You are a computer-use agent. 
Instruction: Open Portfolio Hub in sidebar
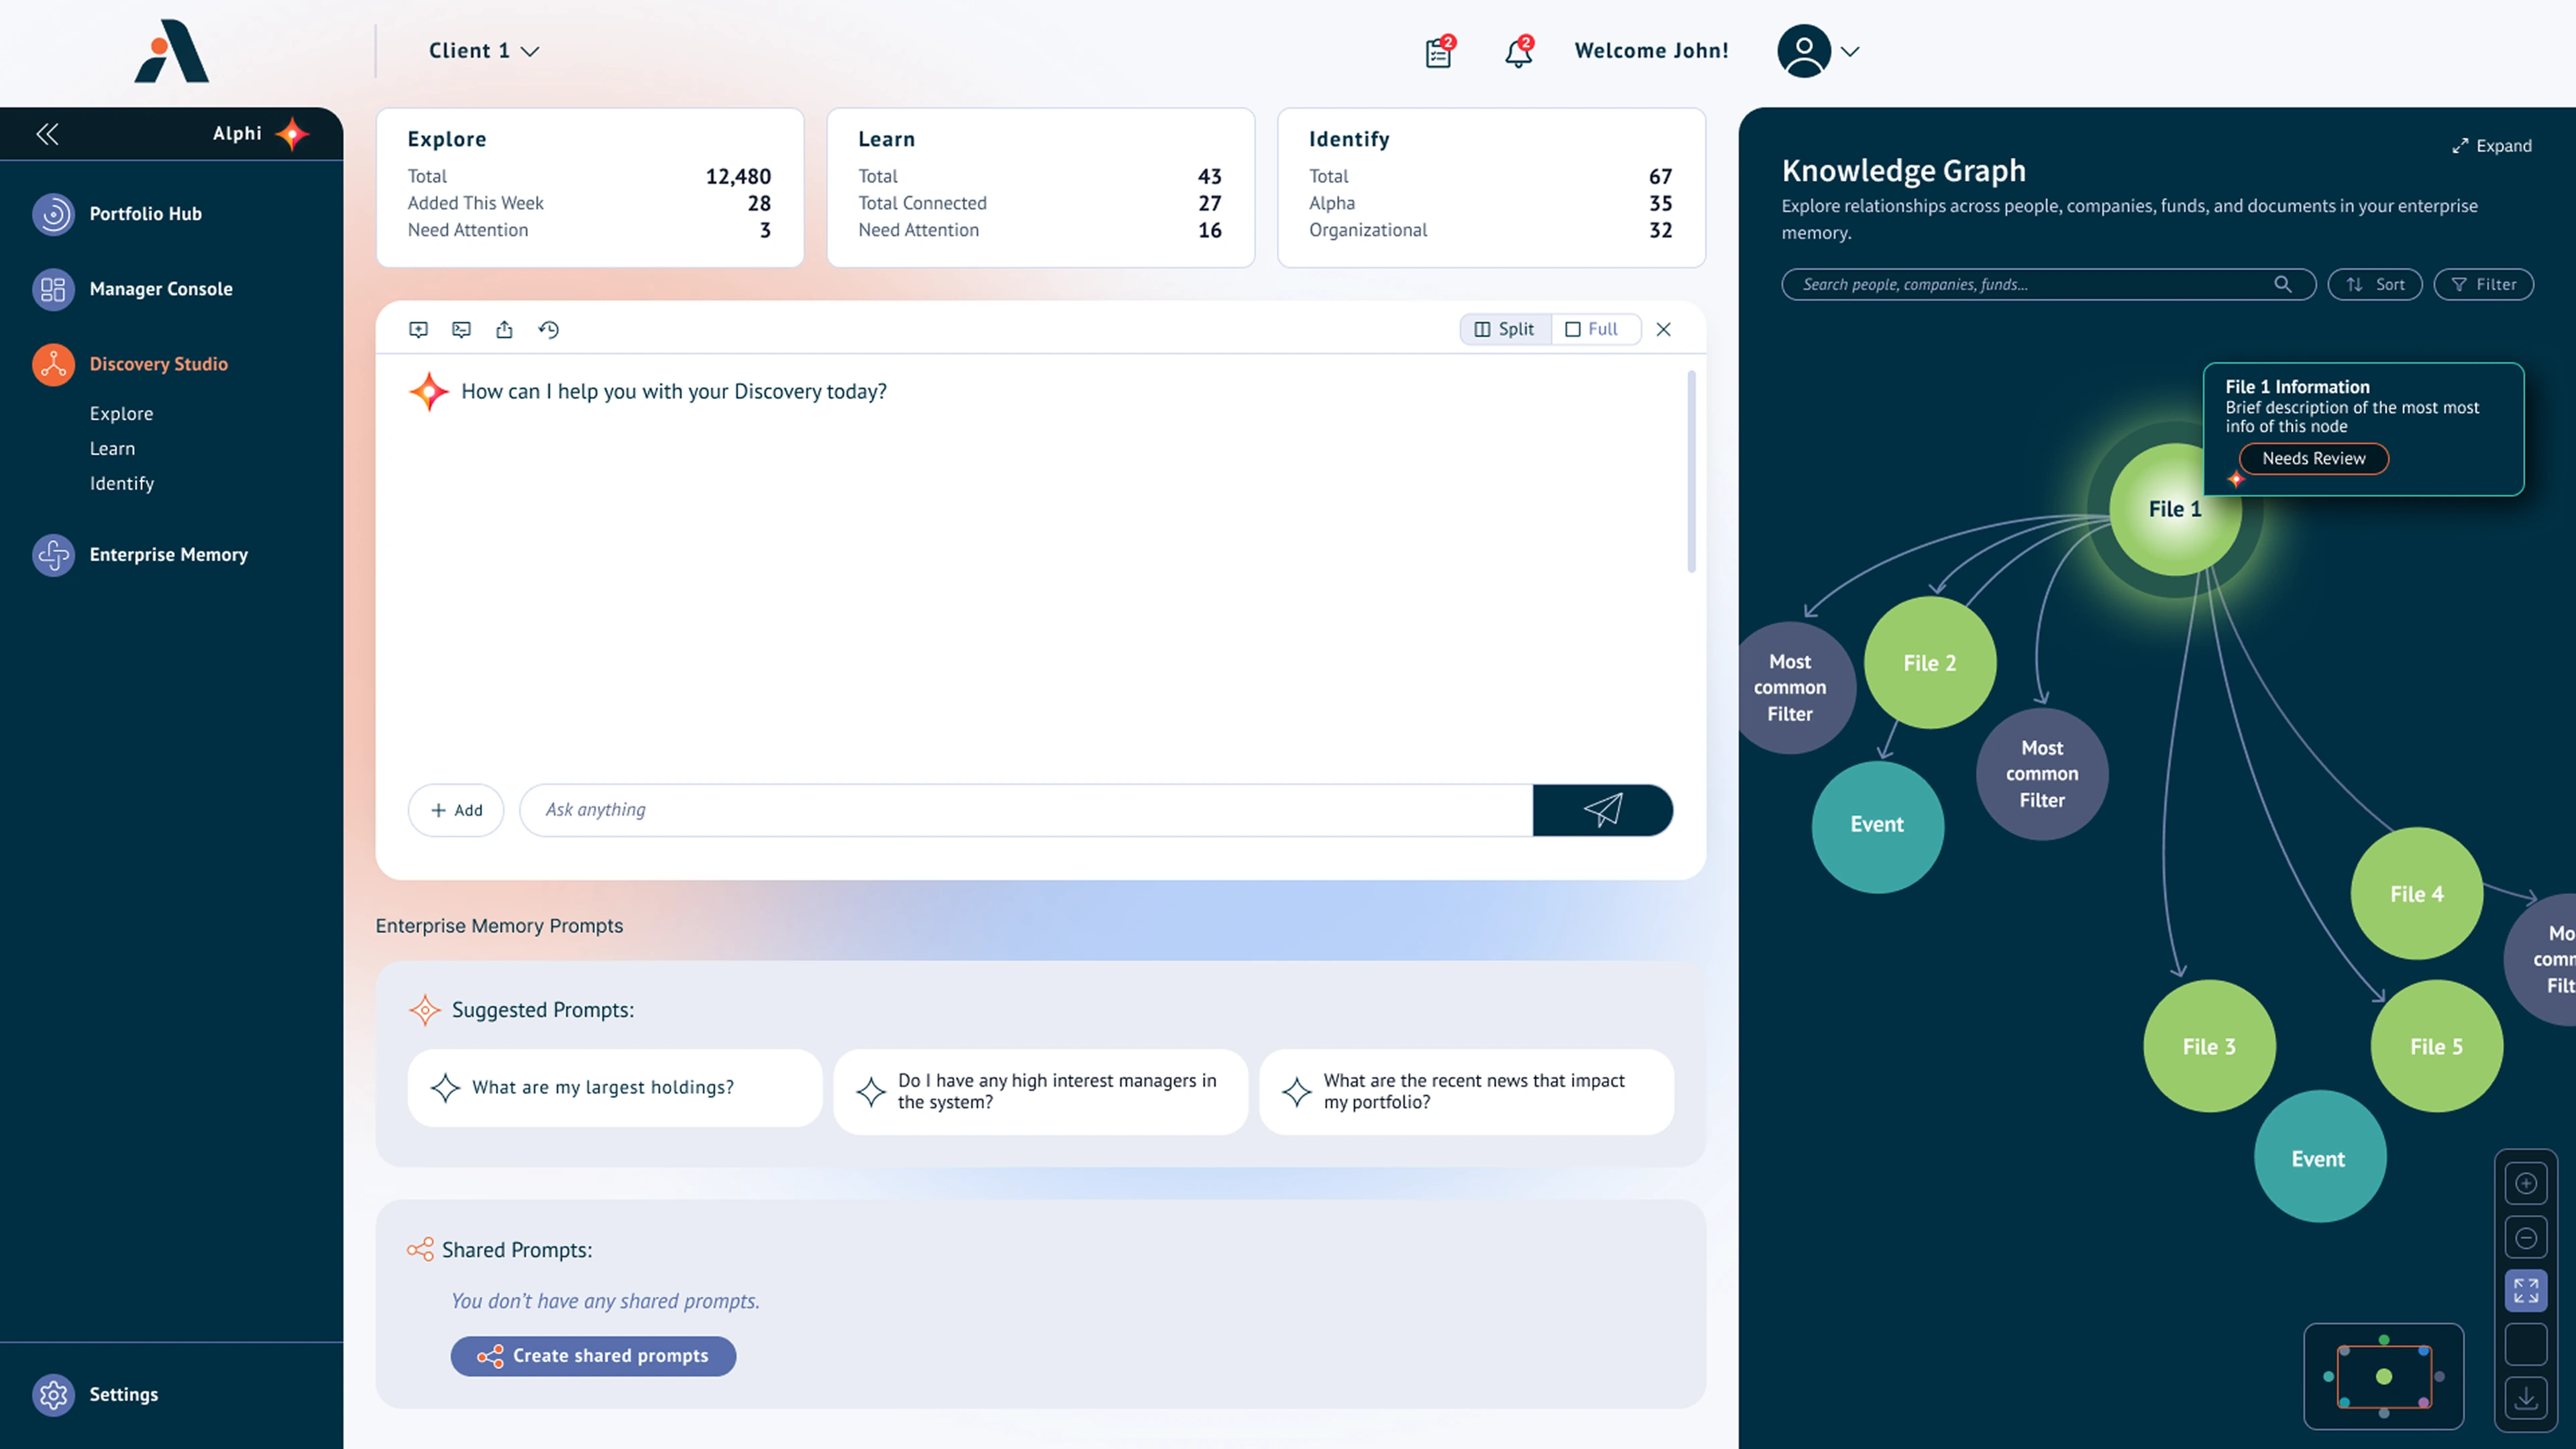[x=145, y=214]
